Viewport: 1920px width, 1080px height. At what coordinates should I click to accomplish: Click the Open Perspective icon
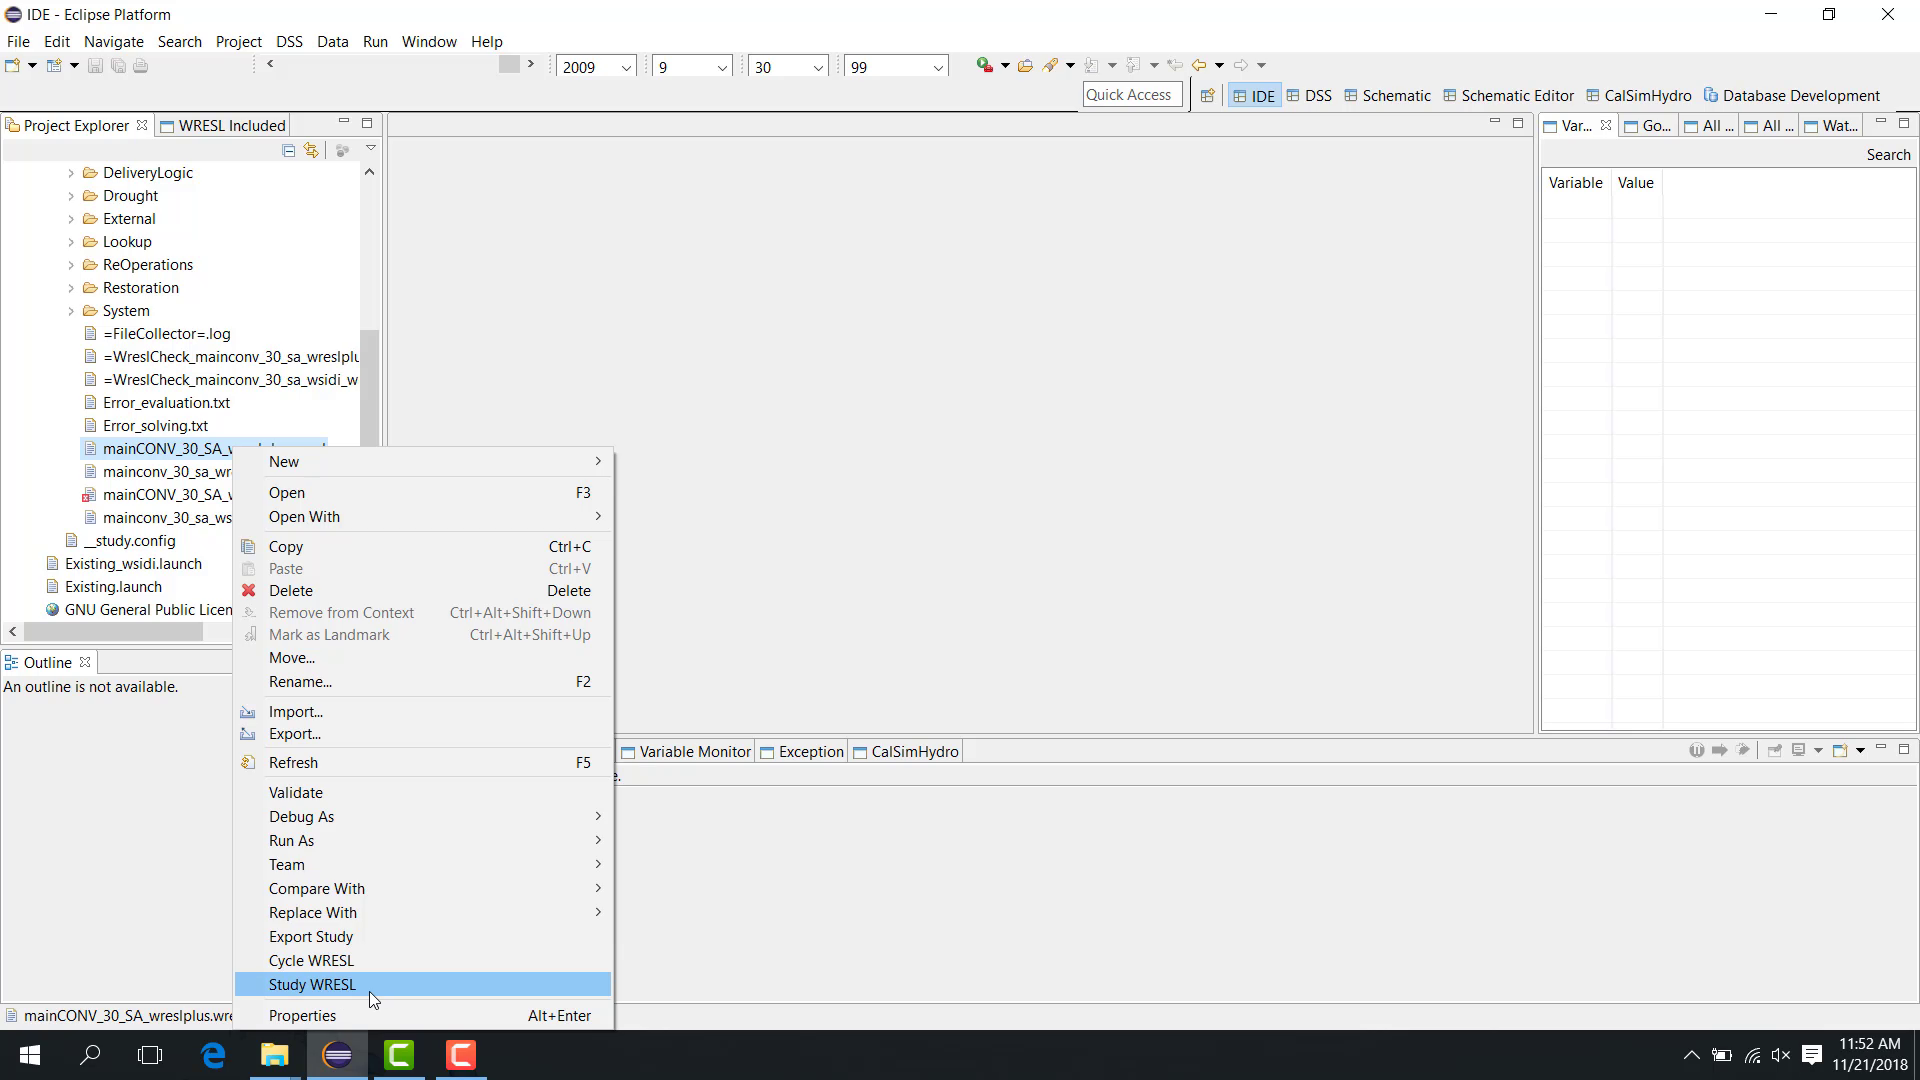coord(1207,96)
